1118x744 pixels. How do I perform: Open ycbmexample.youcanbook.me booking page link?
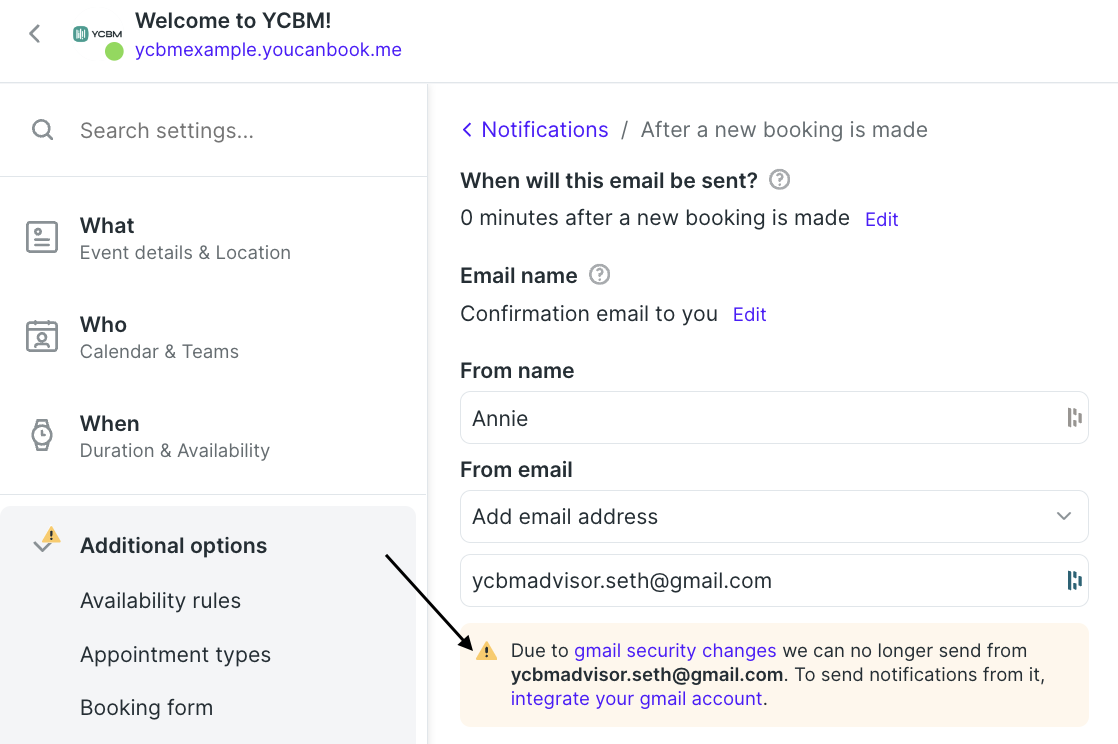click(x=268, y=50)
